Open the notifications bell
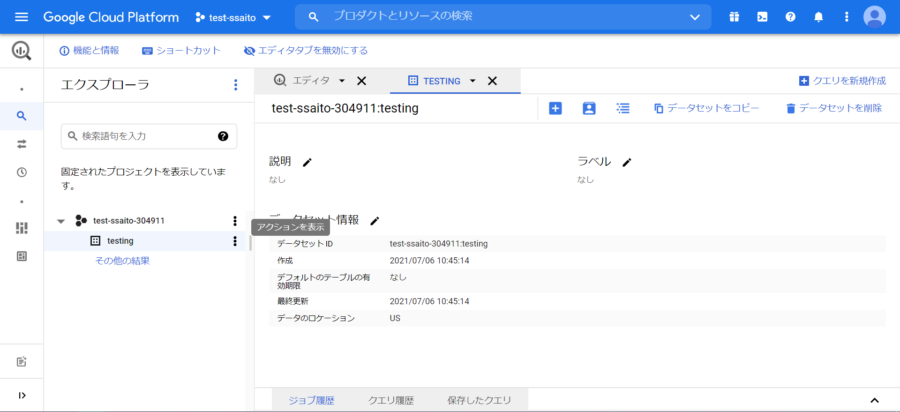The height and width of the screenshot is (412, 900). point(818,17)
